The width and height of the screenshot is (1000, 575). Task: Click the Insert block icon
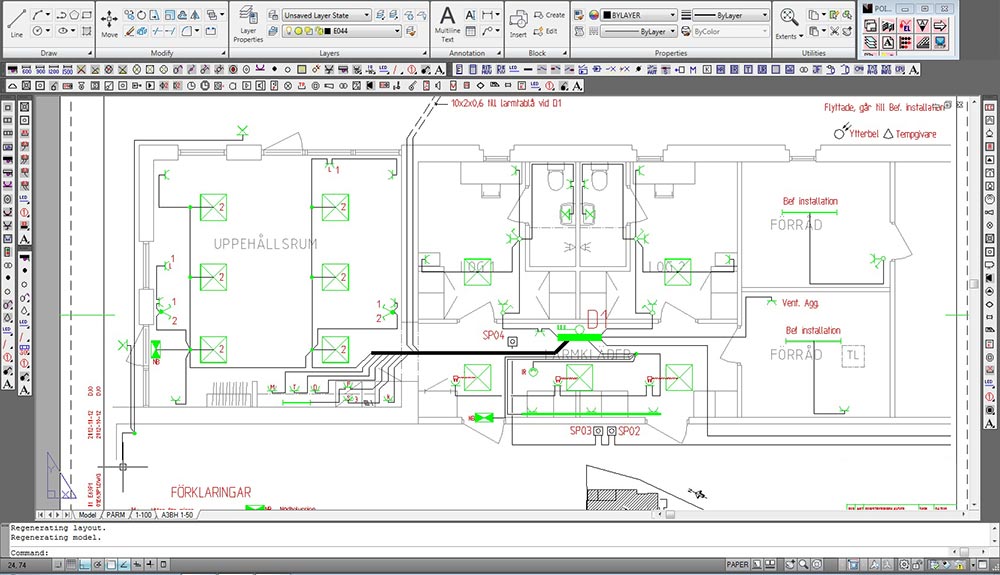tap(518, 24)
